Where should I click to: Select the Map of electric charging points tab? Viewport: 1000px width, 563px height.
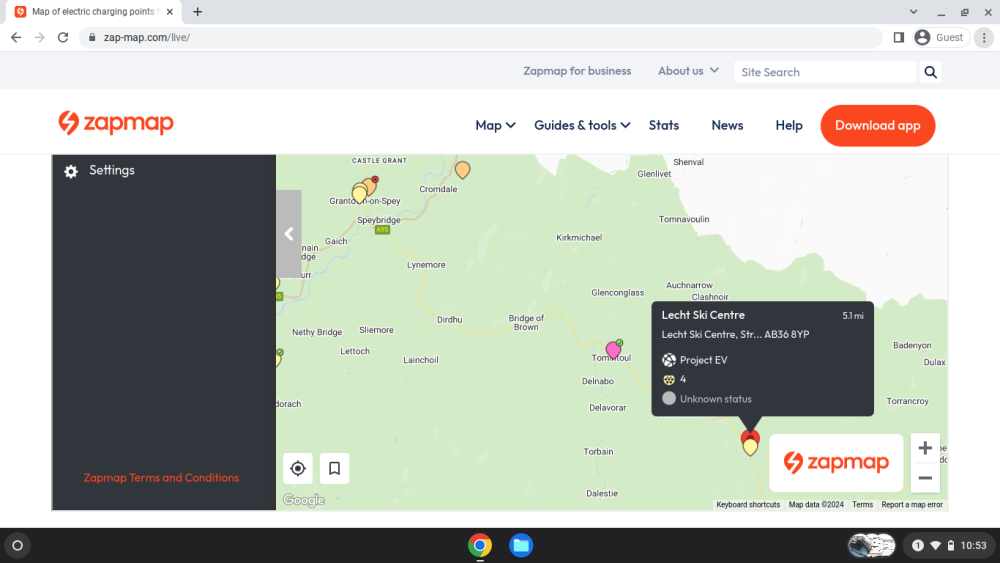point(94,11)
